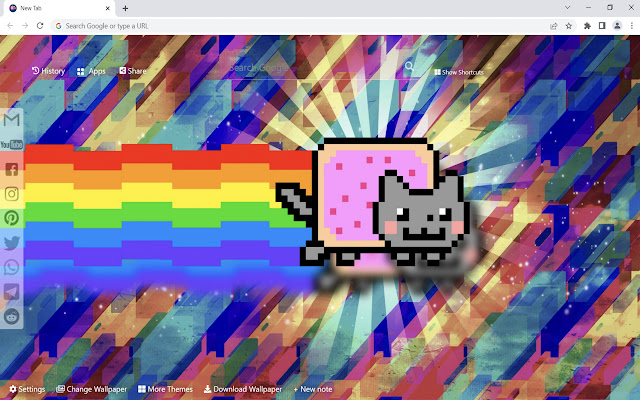Click the magnifier search icon on page
The height and width of the screenshot is (400, 640).
[x=409, y=67]
